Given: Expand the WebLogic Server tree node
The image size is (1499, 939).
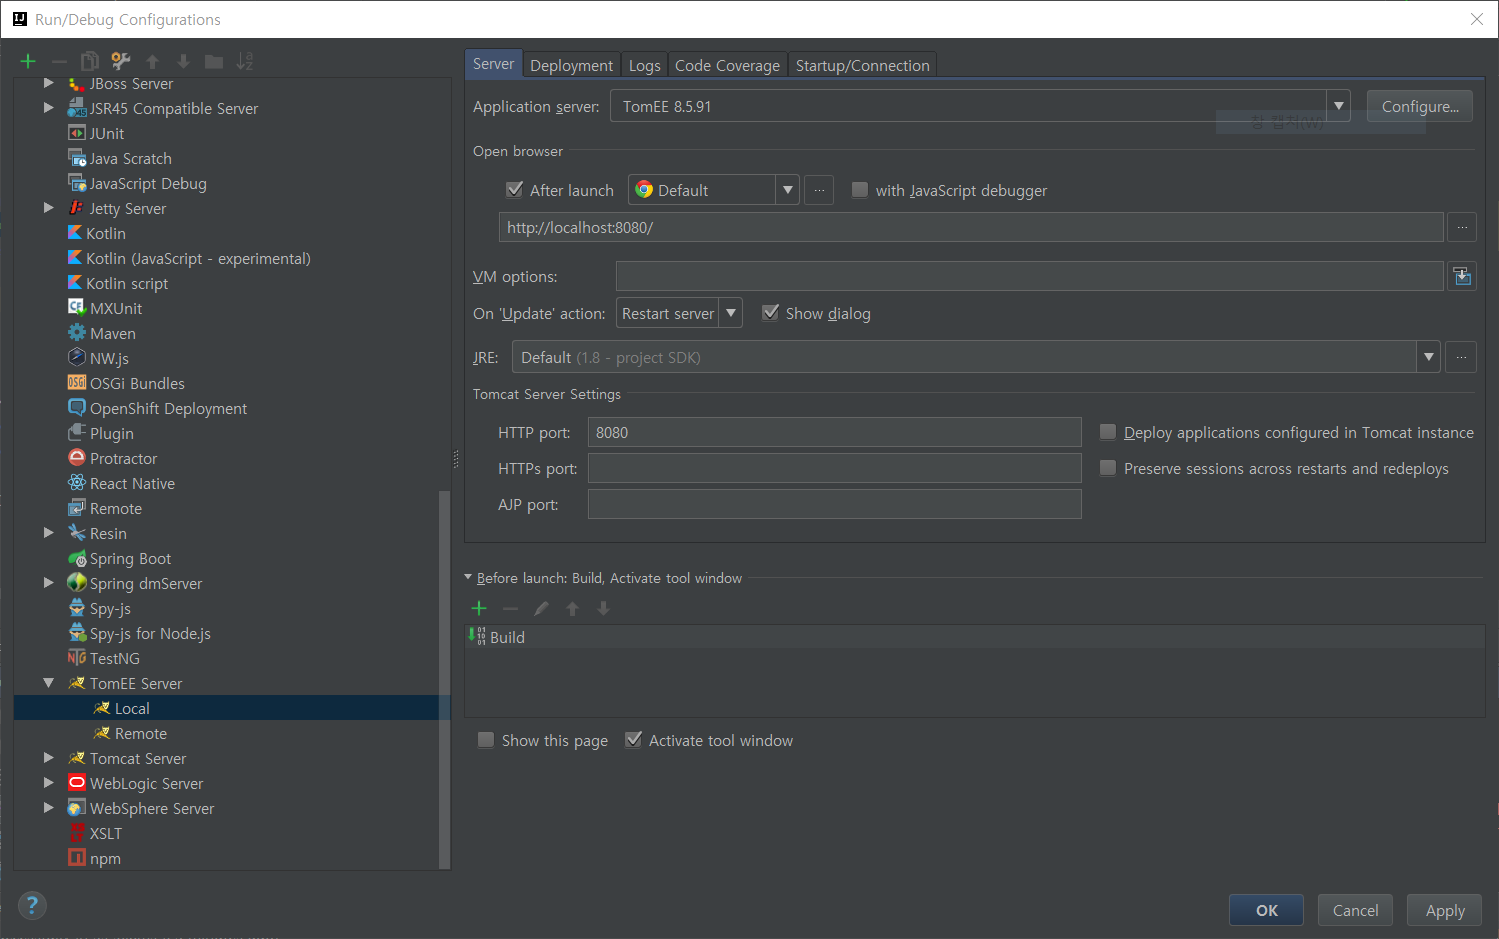Looking at the screenshot, I should [x=48, y=783].
